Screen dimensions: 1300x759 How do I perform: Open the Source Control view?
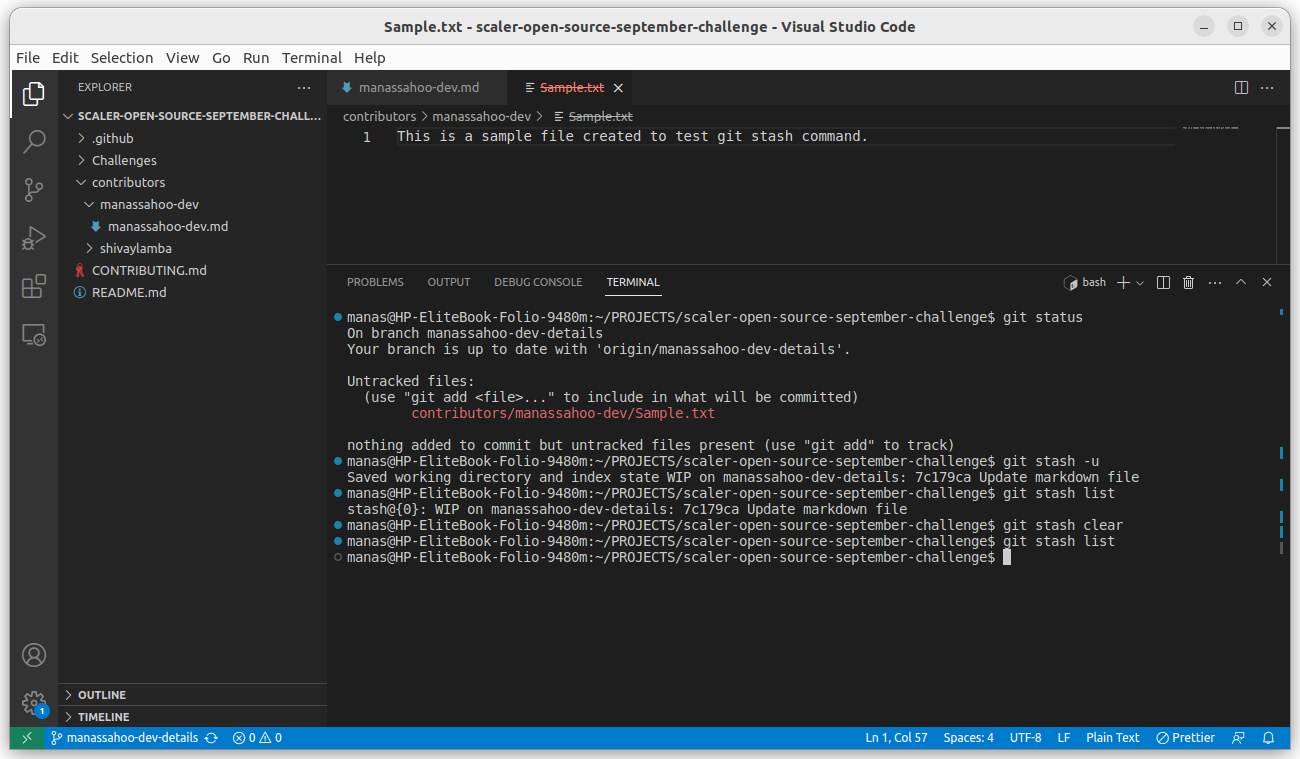pyautogui.click(x=34, y=190)
